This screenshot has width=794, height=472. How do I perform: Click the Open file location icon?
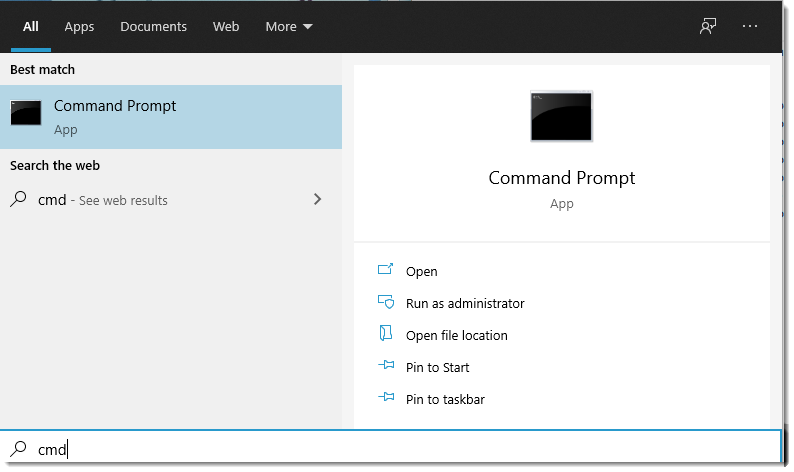click(x=386, y=335)
